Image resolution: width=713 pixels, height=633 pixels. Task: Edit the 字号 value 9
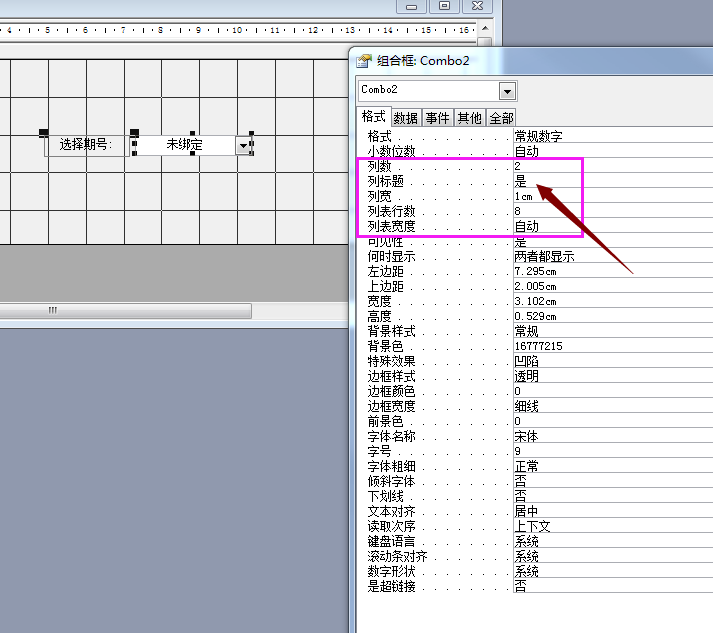point(613,451)
